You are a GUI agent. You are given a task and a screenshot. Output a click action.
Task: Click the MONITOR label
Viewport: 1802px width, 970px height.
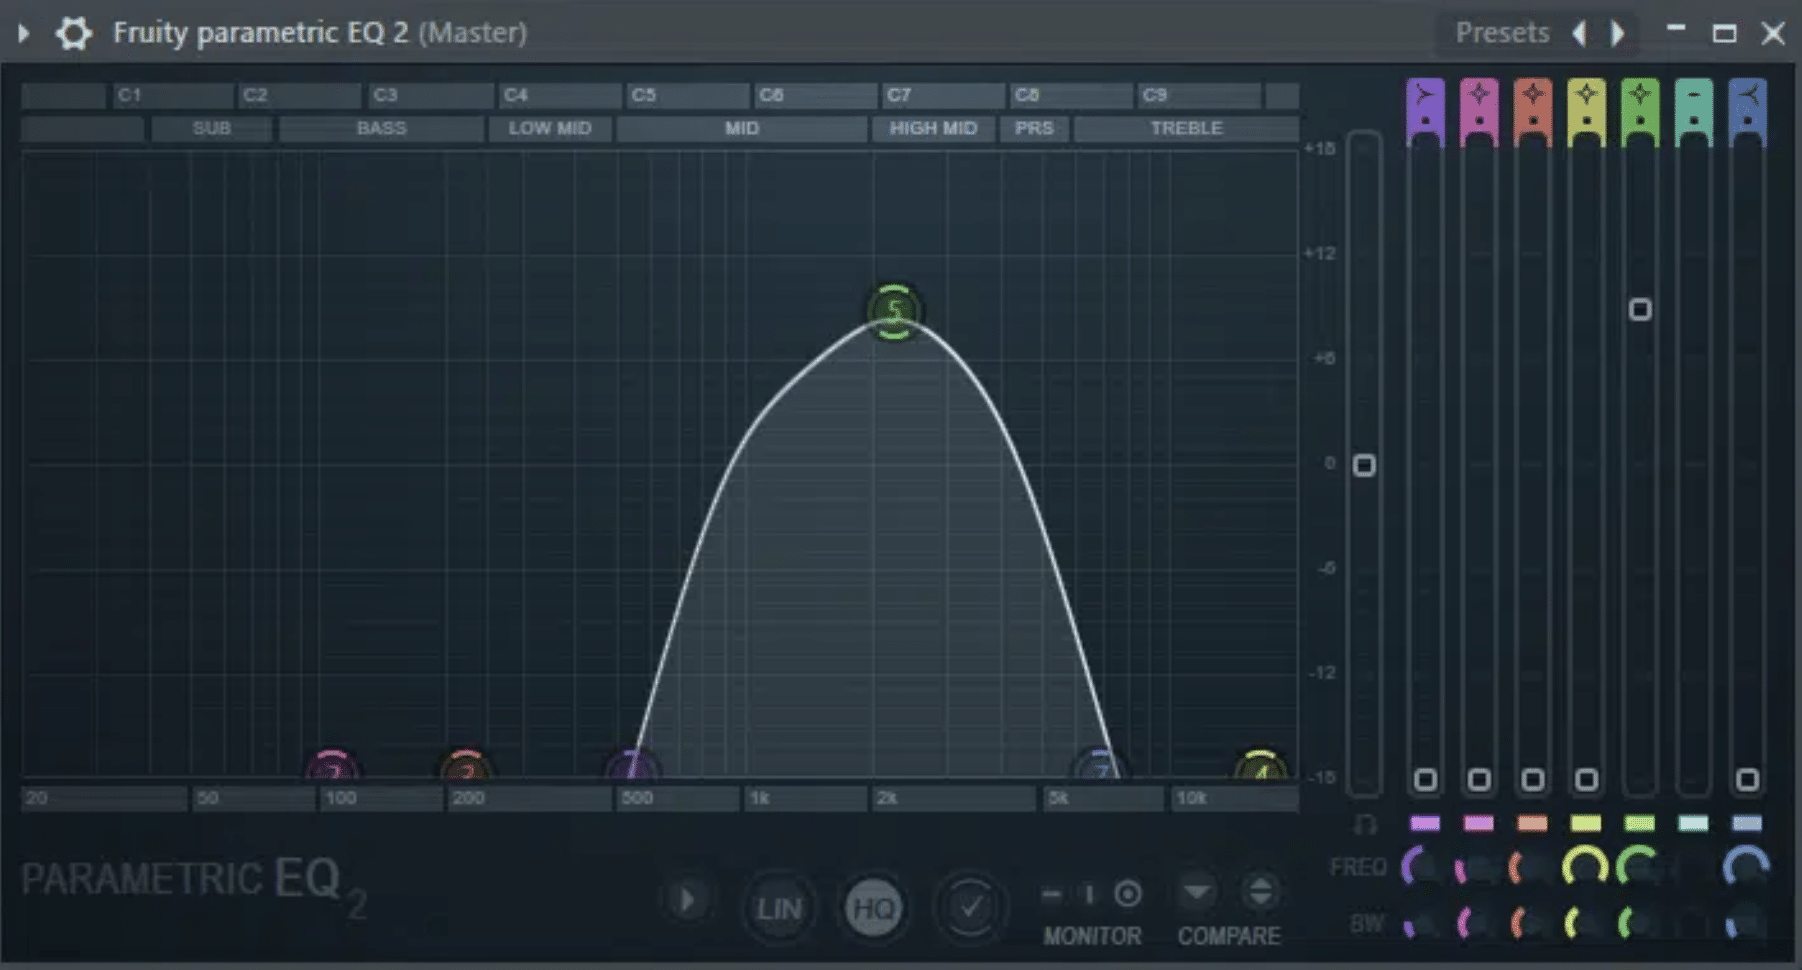1092,936
